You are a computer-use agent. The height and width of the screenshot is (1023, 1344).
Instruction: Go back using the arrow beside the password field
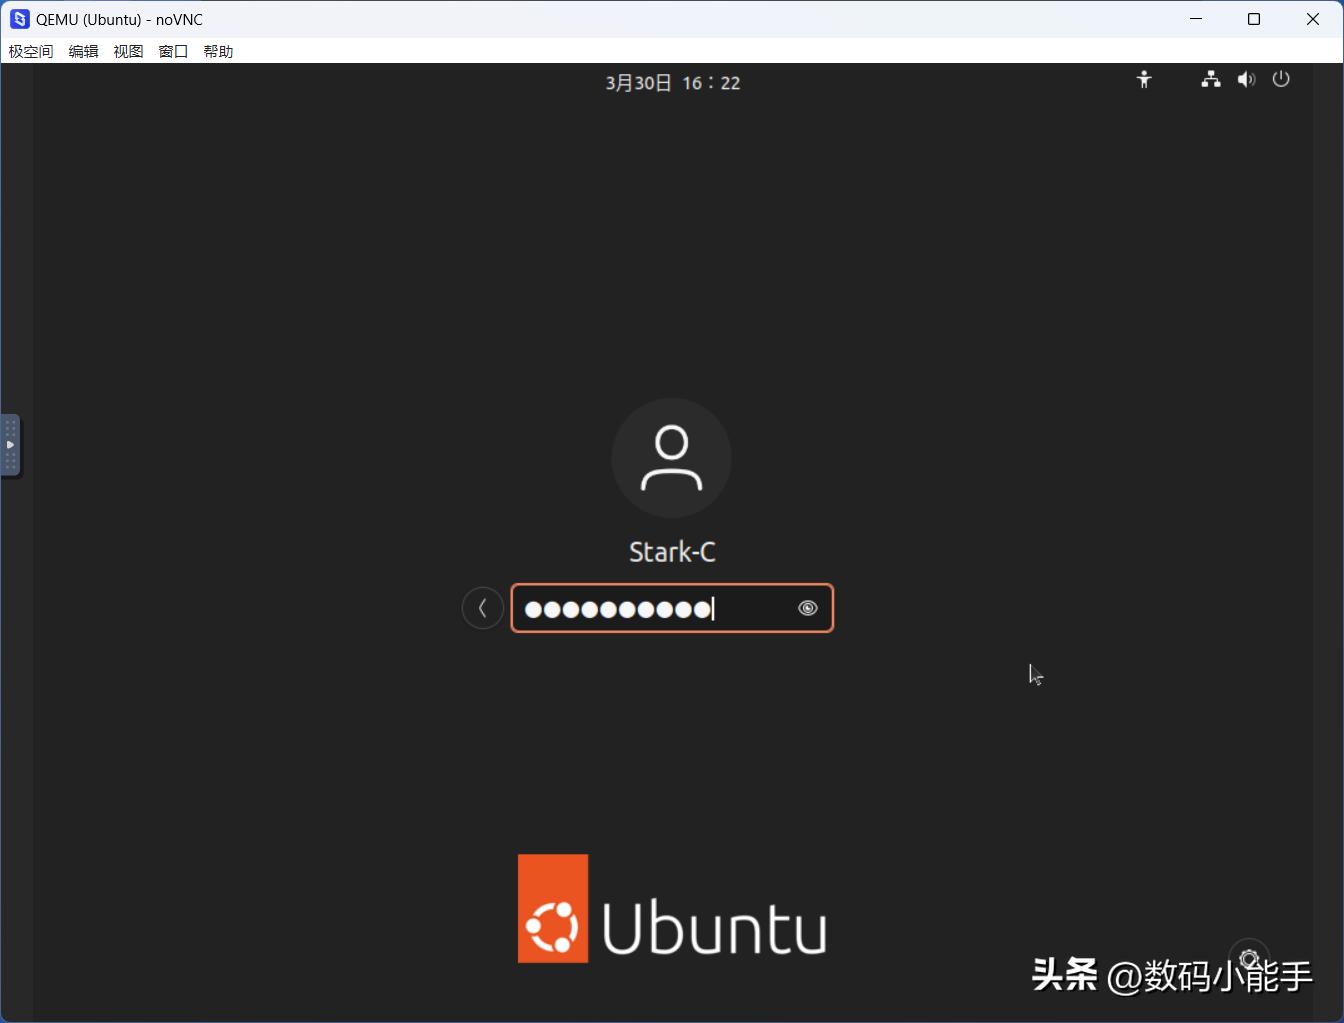[483, 608]
